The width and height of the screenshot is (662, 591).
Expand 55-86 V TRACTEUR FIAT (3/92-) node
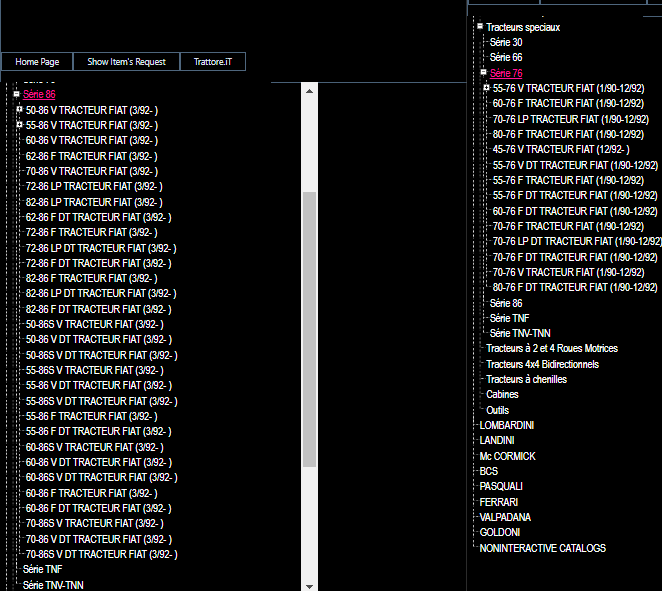pyautogui.click(x=19, y=125)
